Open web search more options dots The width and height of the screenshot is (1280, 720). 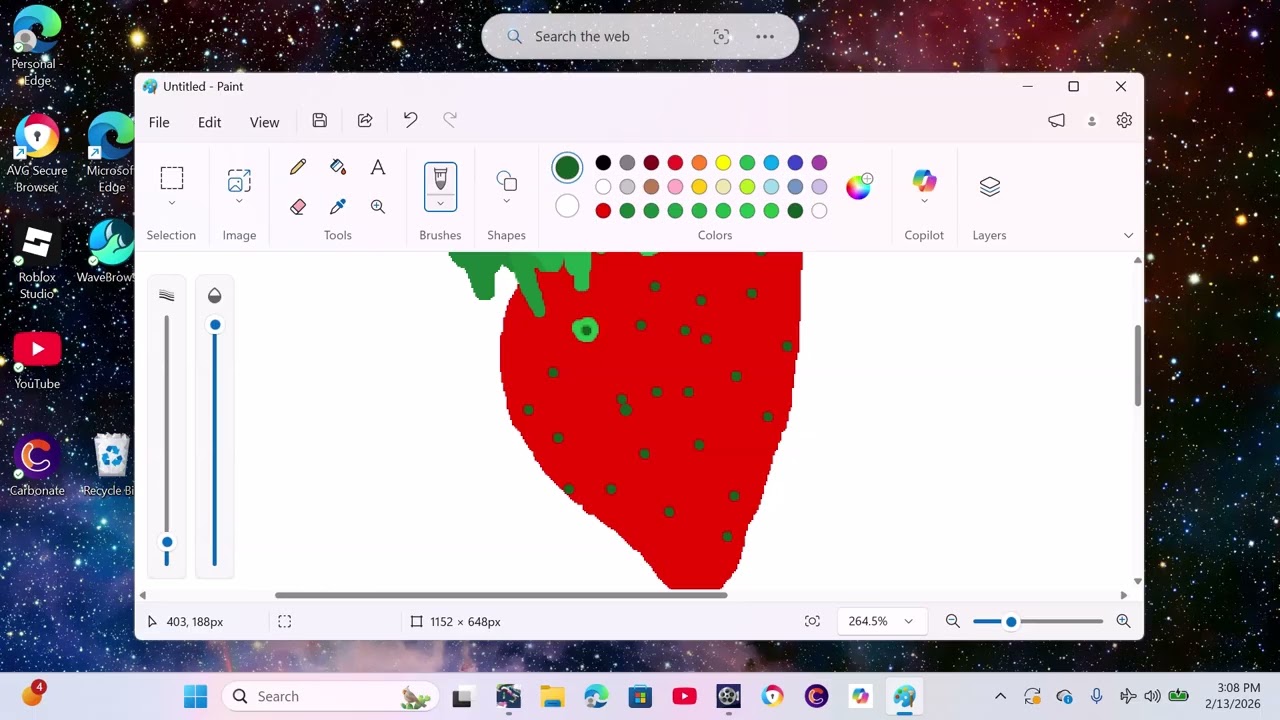(x=765, y=36)
